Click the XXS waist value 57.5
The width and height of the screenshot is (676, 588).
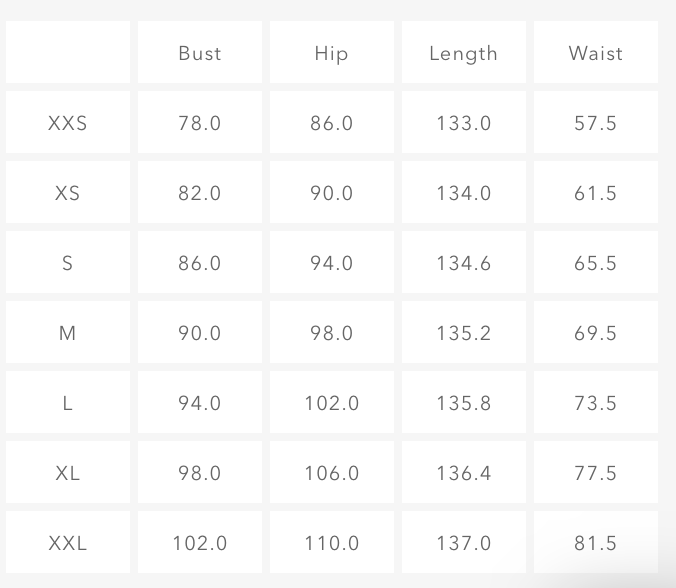(595, 123)
